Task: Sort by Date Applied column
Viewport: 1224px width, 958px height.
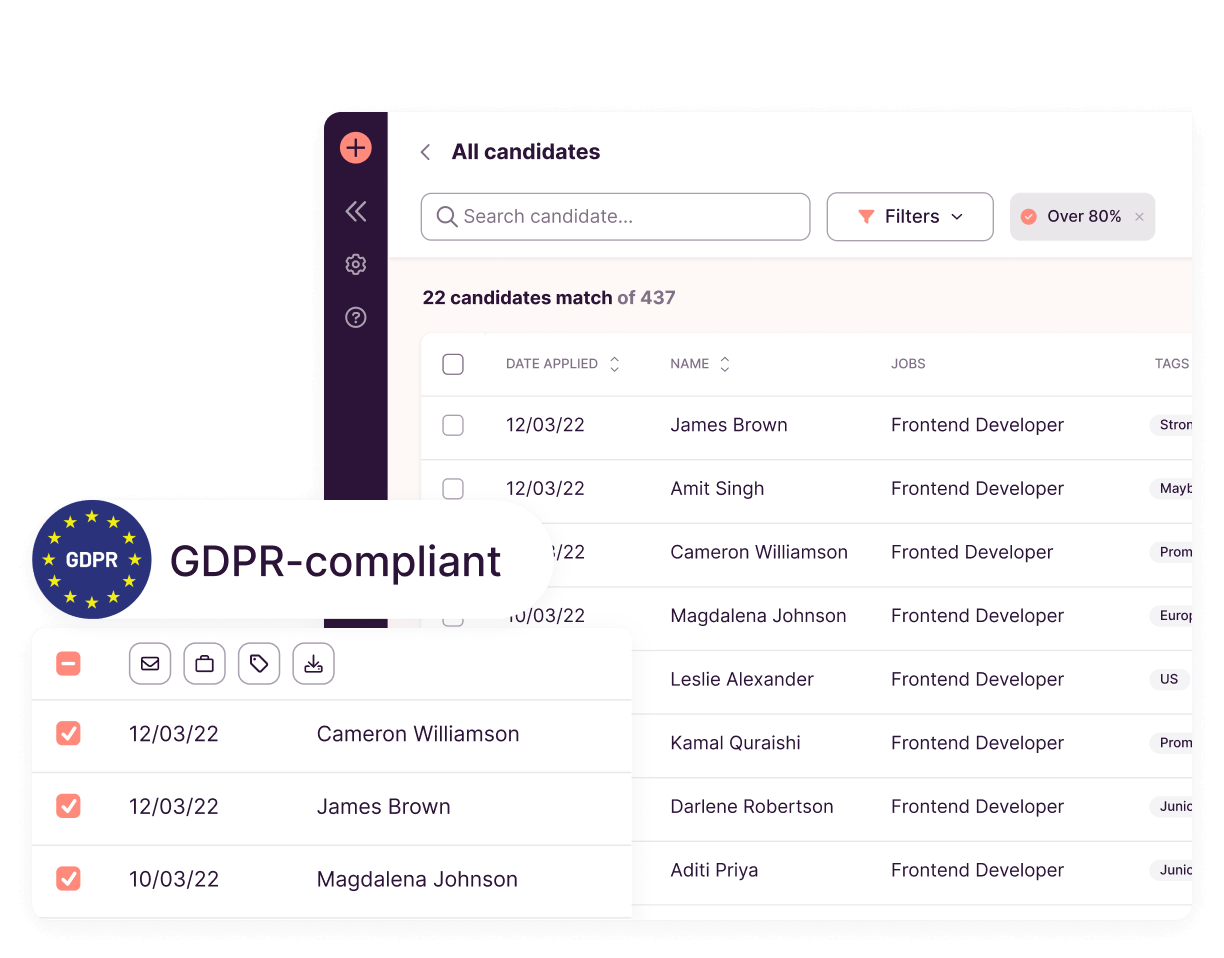Action: pos(614,364)
